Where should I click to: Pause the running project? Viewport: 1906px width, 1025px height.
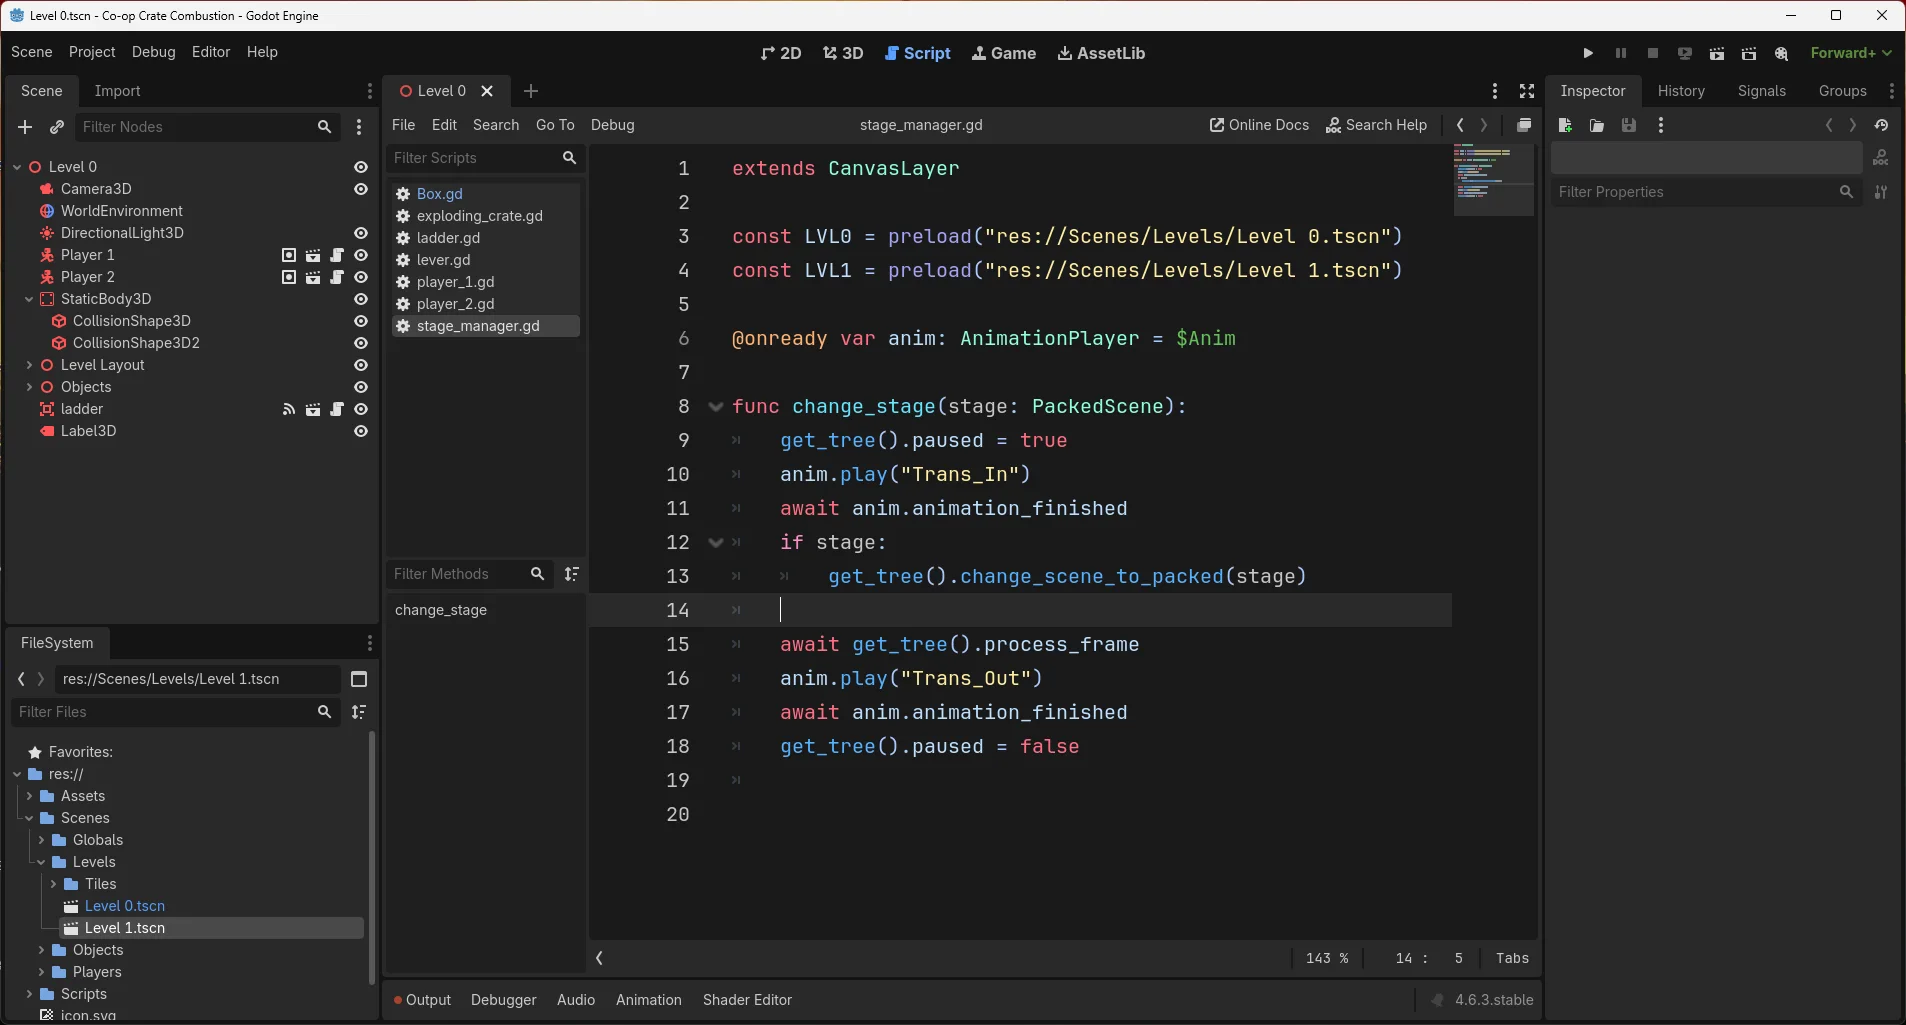(1621, 53)
